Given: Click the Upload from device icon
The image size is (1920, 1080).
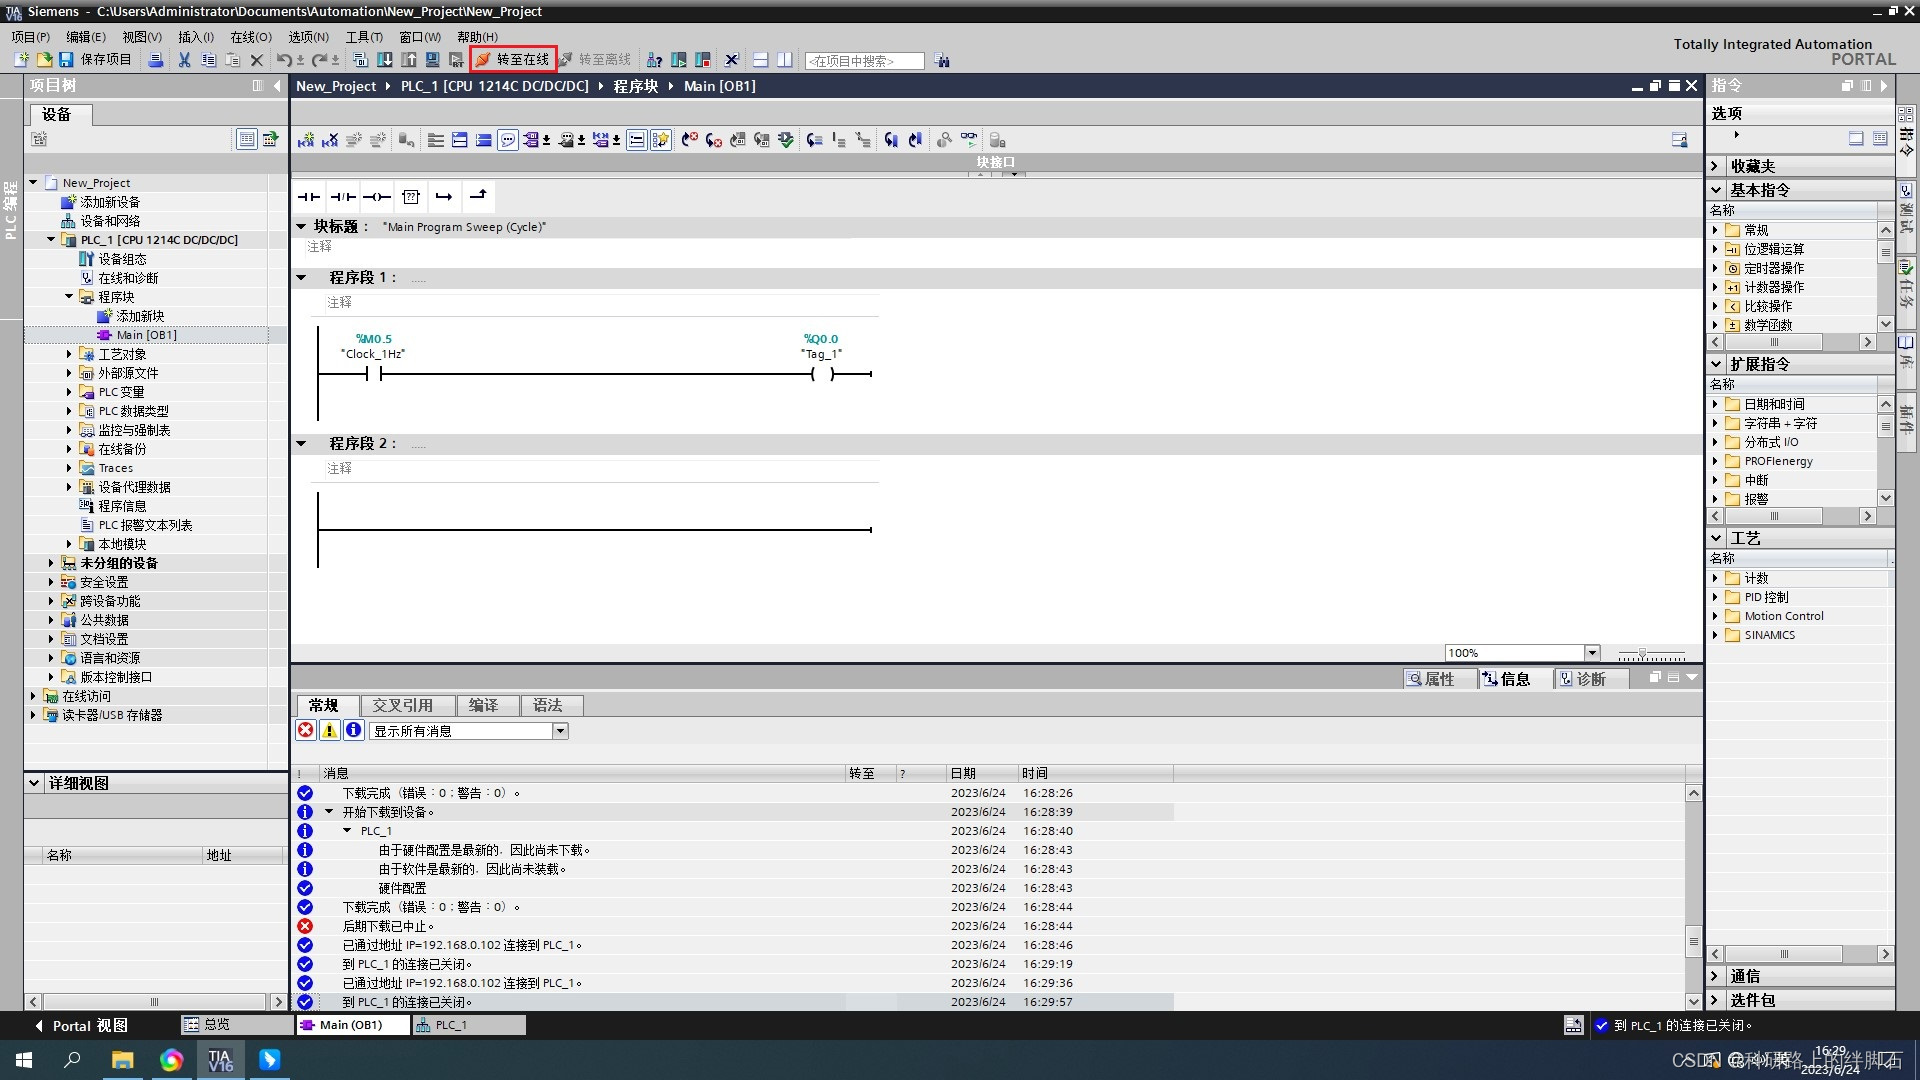Looking at the screenshot, I should (409, 60).
